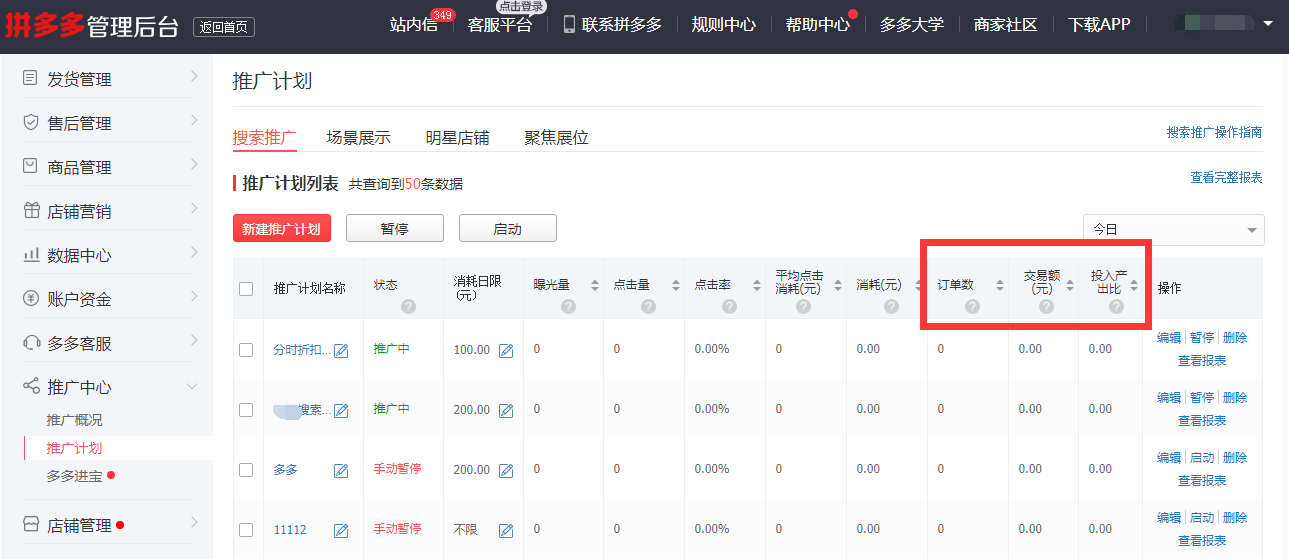
Task: Expand 店铺管理 chevron
Action: 194,521
